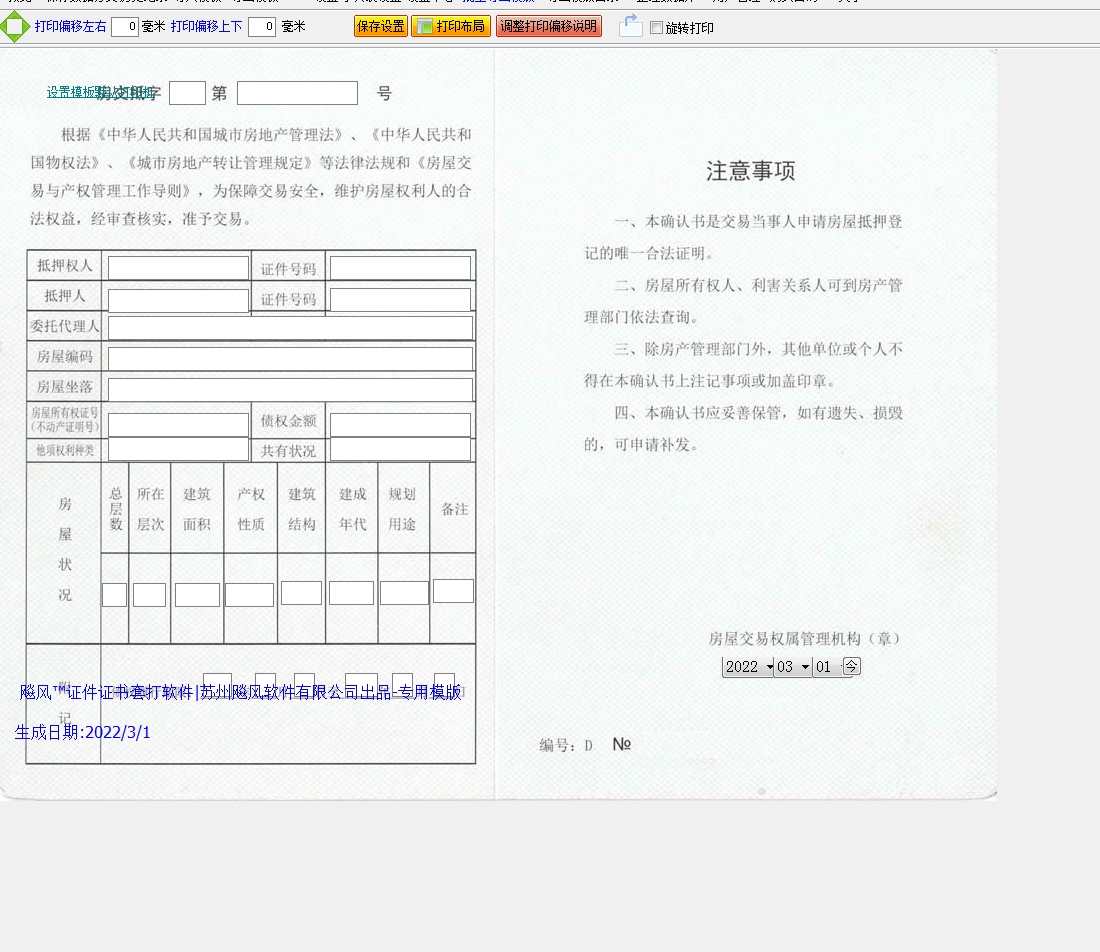Open the month dropdown showing 03
The height and width of the screenshot is (952, 1100).
(793, 667)
